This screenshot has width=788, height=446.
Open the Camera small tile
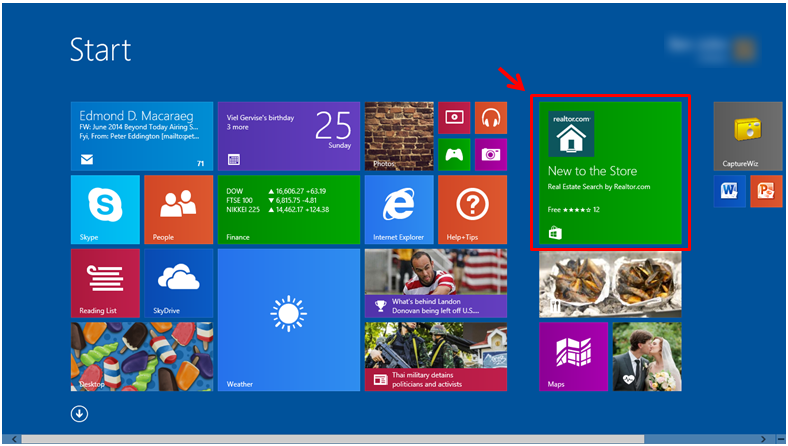pyautogui.click(x=490, y=154)
